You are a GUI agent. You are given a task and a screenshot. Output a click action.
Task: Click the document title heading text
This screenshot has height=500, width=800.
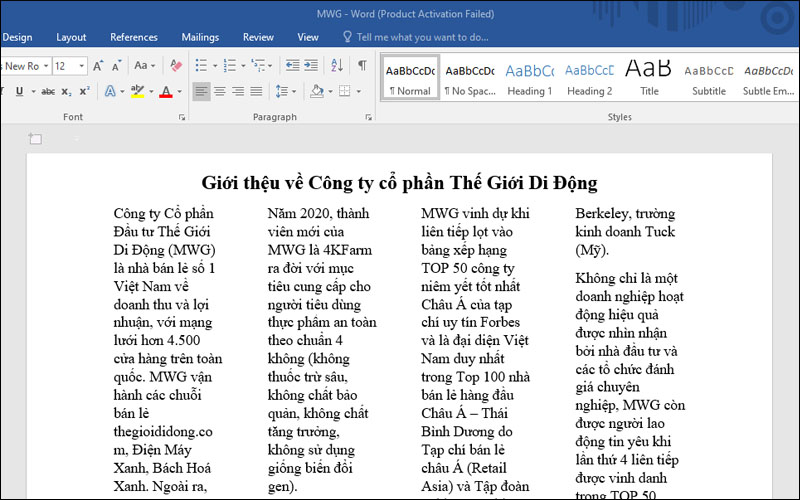pos(399,183)
